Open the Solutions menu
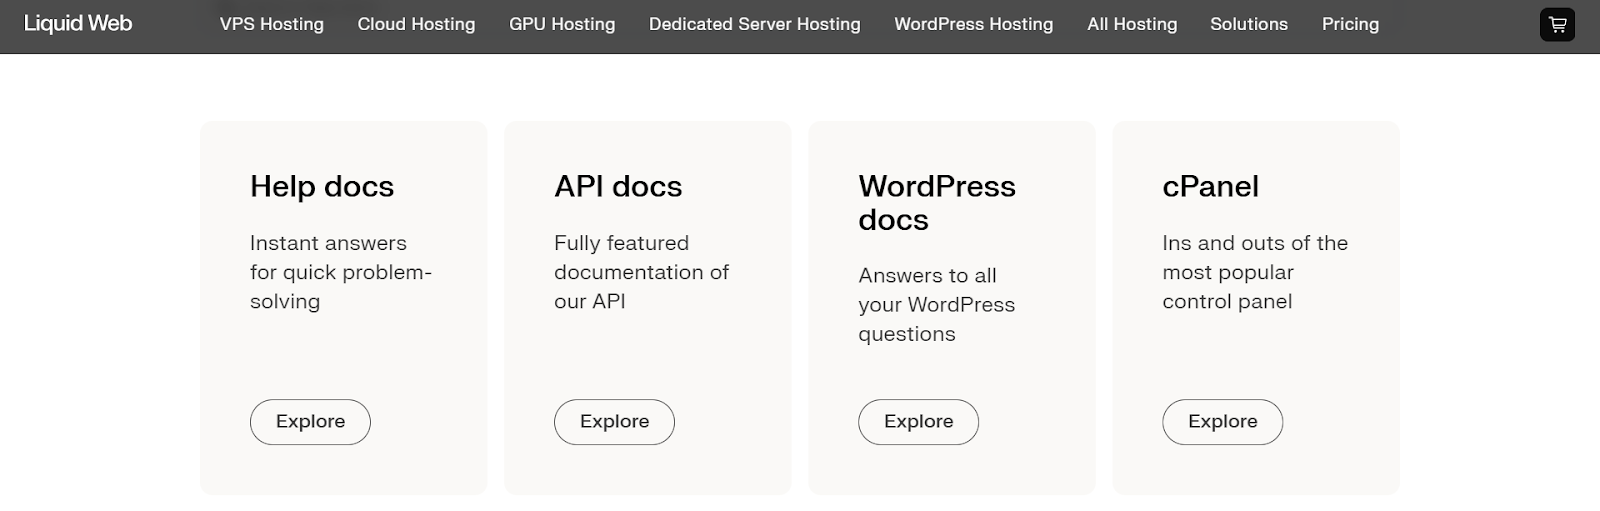This screenshot has width=1600, height=511. pyautogui.click(x=1249, y=24)
